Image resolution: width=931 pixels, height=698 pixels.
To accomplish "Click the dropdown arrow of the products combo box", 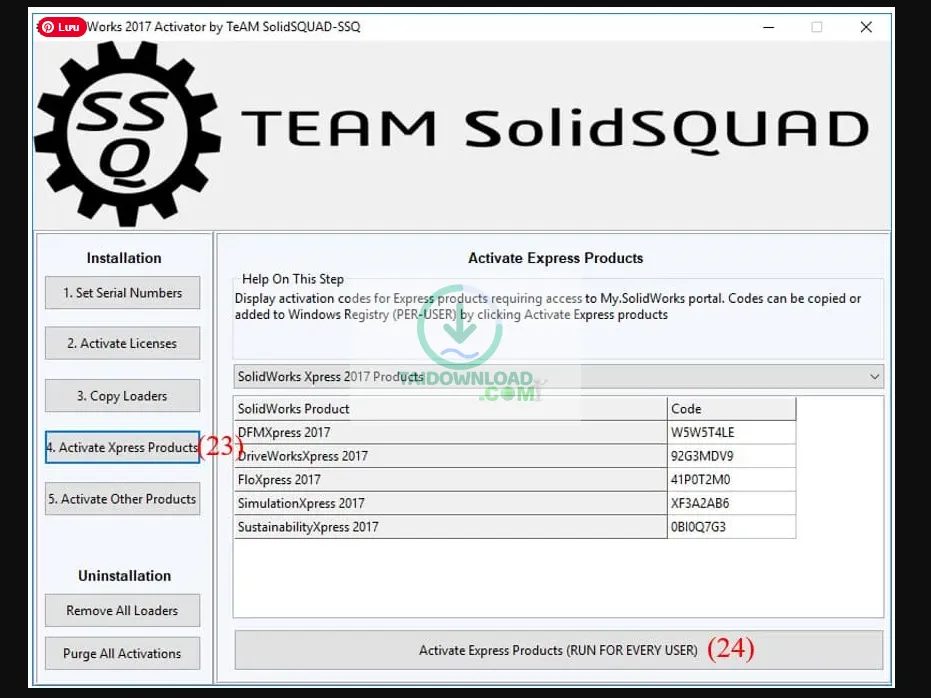I will pos(874,377).
